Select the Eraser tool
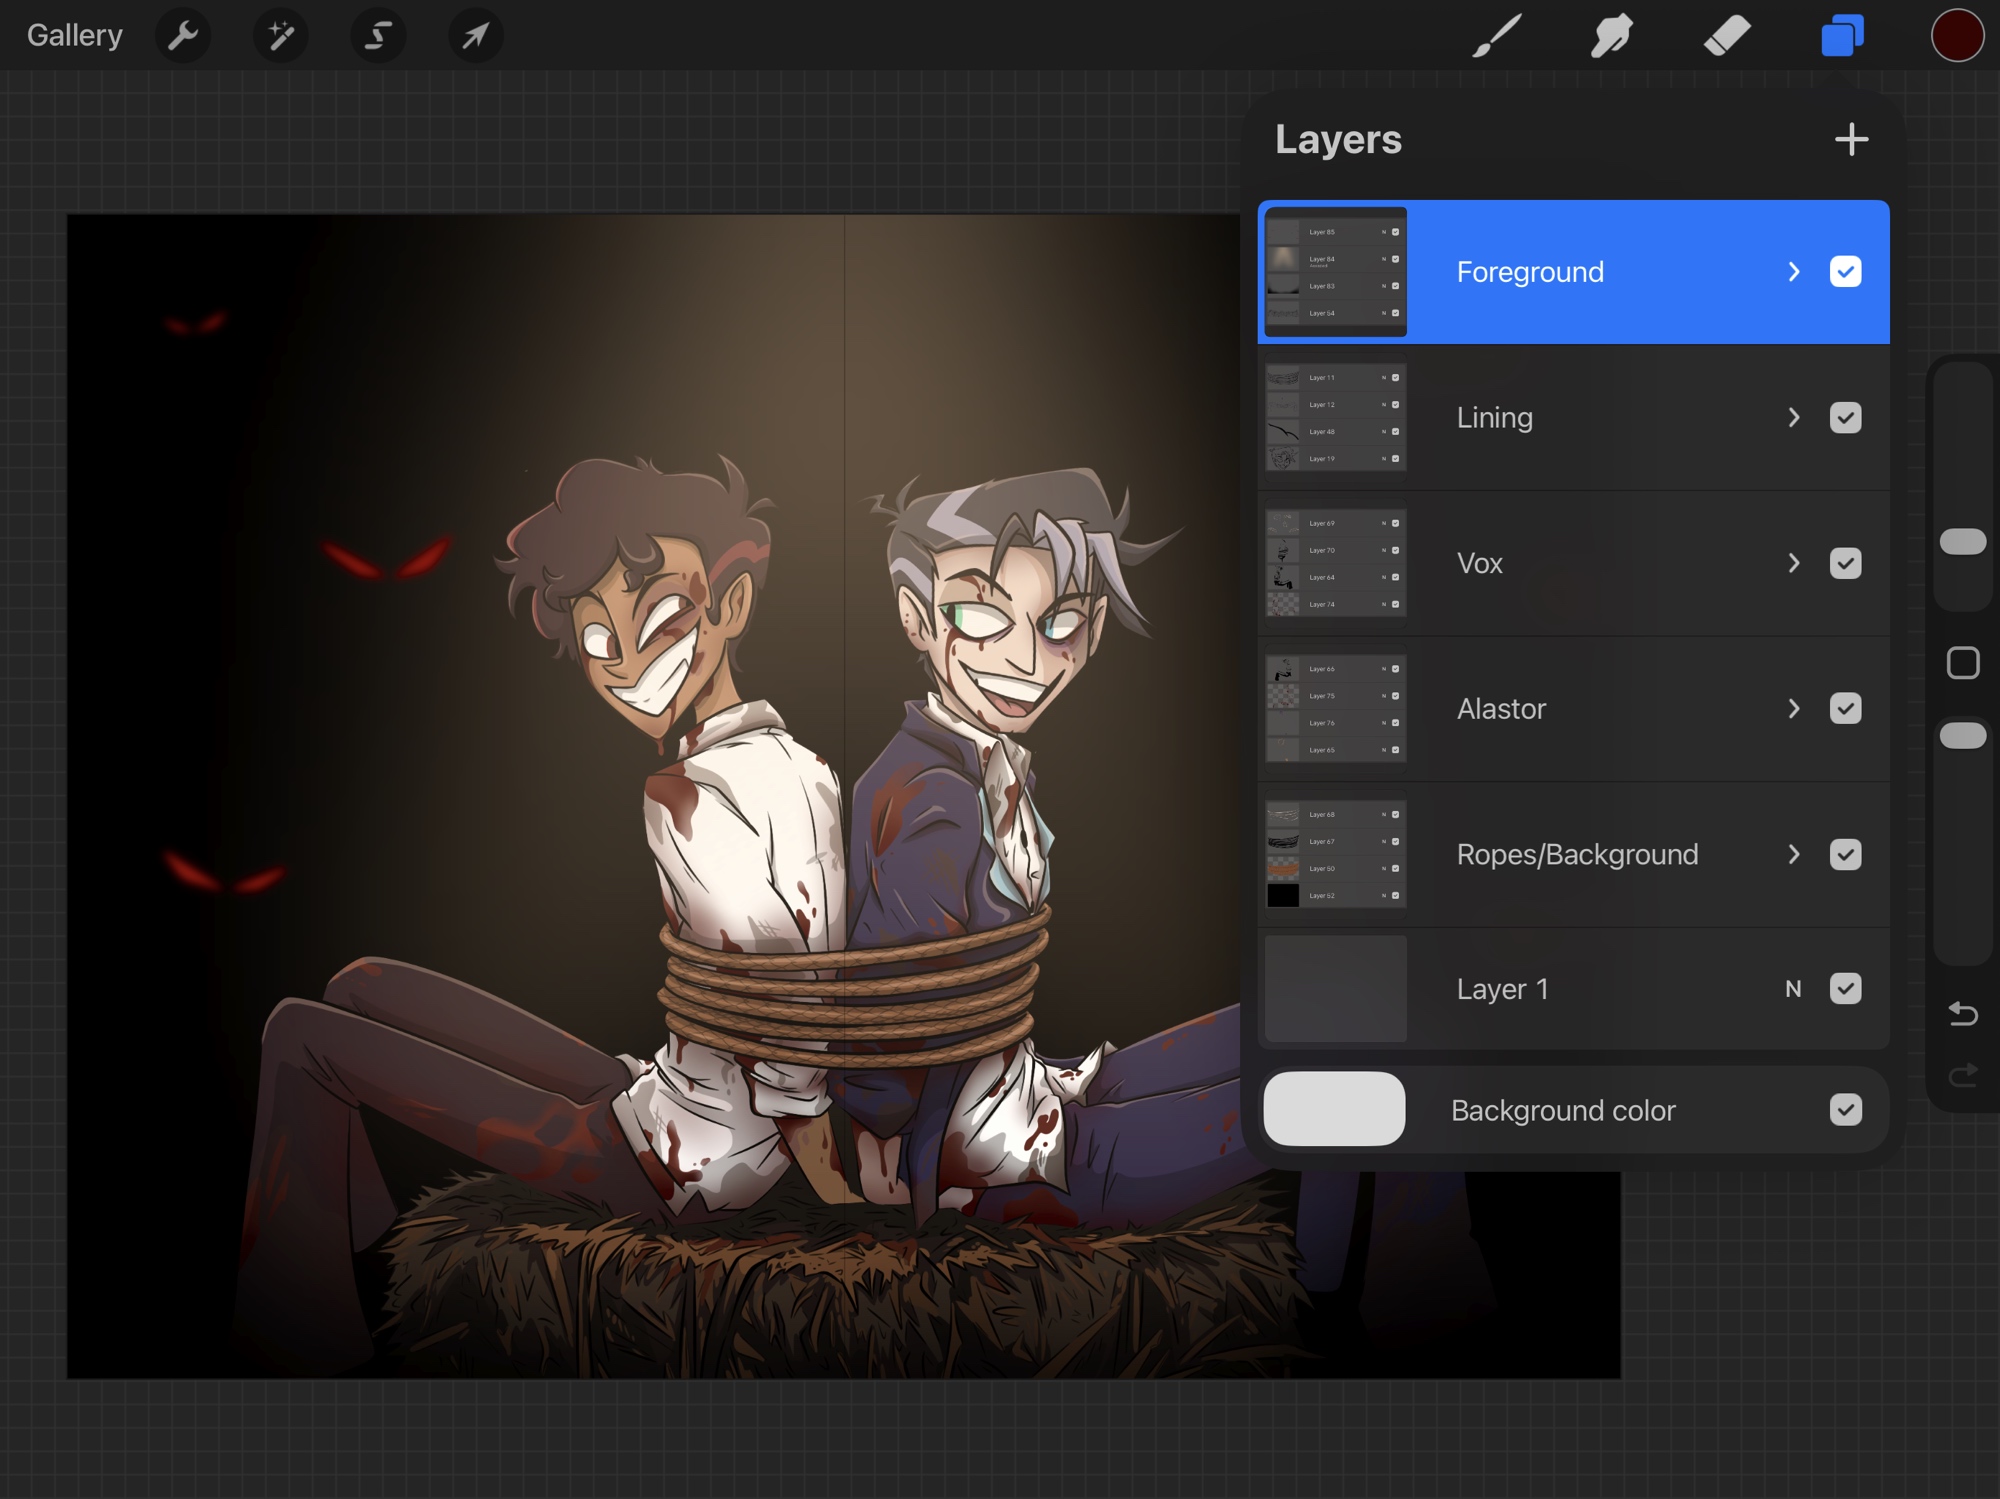 (x=1727, y=36)
